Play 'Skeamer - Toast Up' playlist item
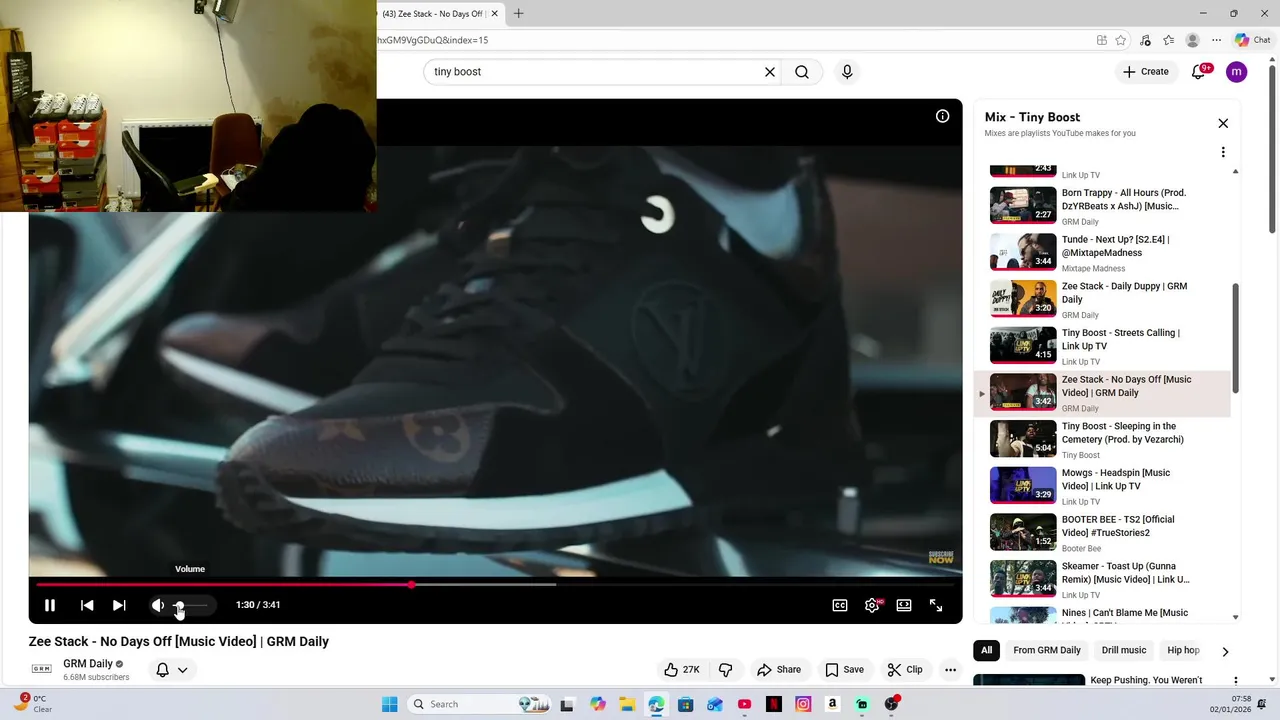This screenshot has width=1280, height=720. (x=1102, y=579)
